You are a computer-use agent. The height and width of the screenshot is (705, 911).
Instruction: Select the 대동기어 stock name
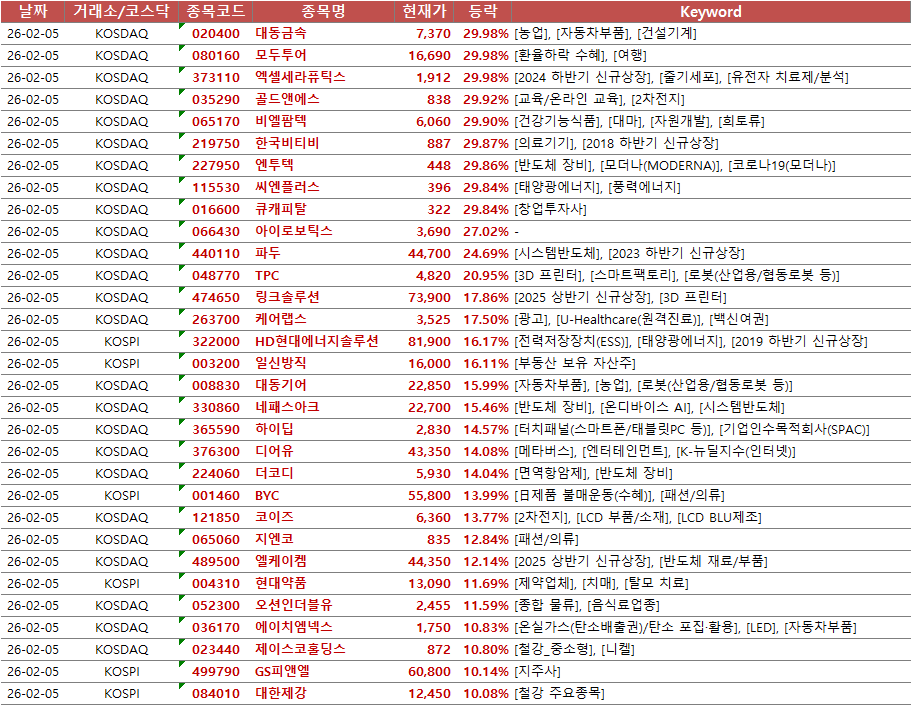tap(281, 385)
